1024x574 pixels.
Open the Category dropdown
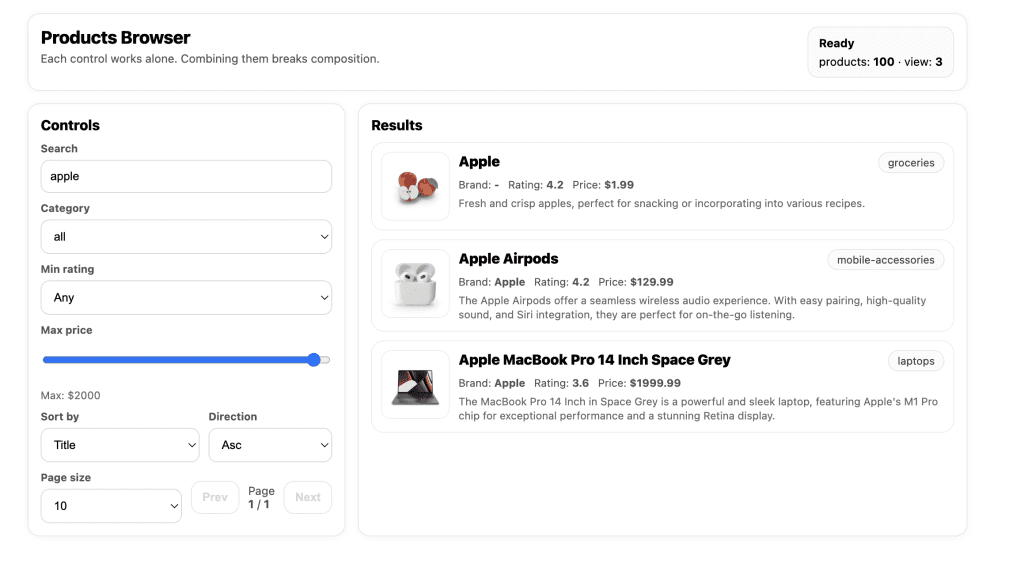186,236
